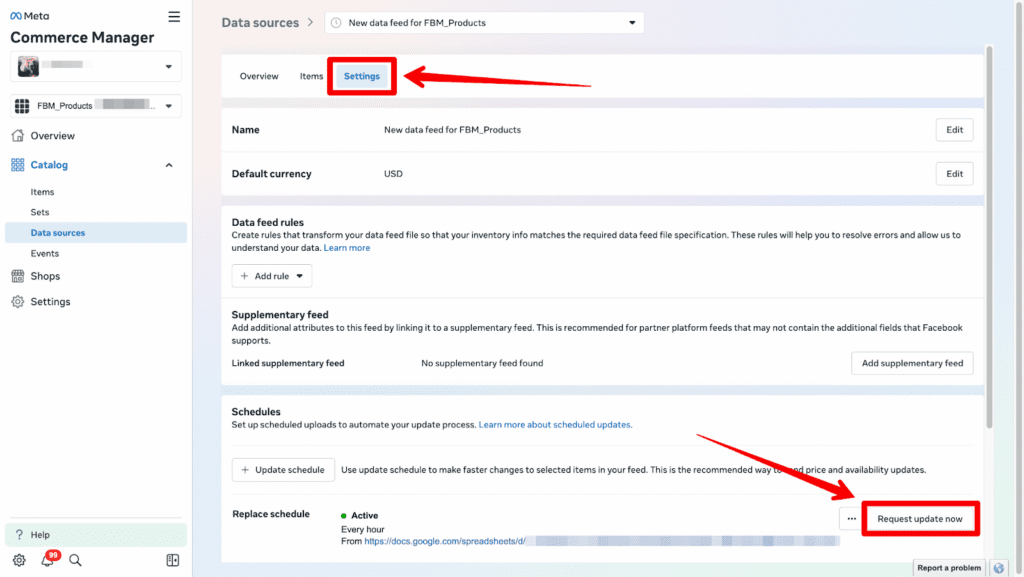Click the Meta logo
Viewport: 1024px width, 577px height.
[x=29, y=16]
